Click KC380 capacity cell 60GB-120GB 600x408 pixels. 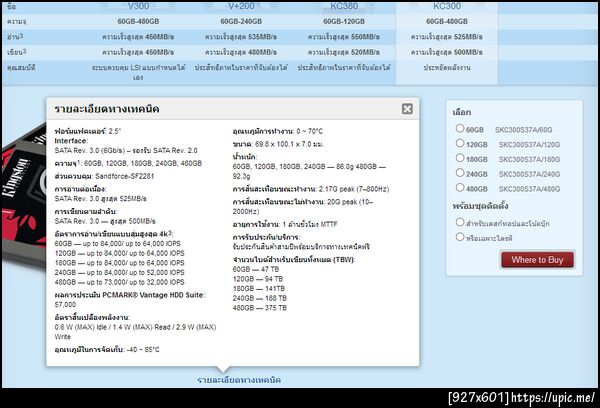coord(344,21)
